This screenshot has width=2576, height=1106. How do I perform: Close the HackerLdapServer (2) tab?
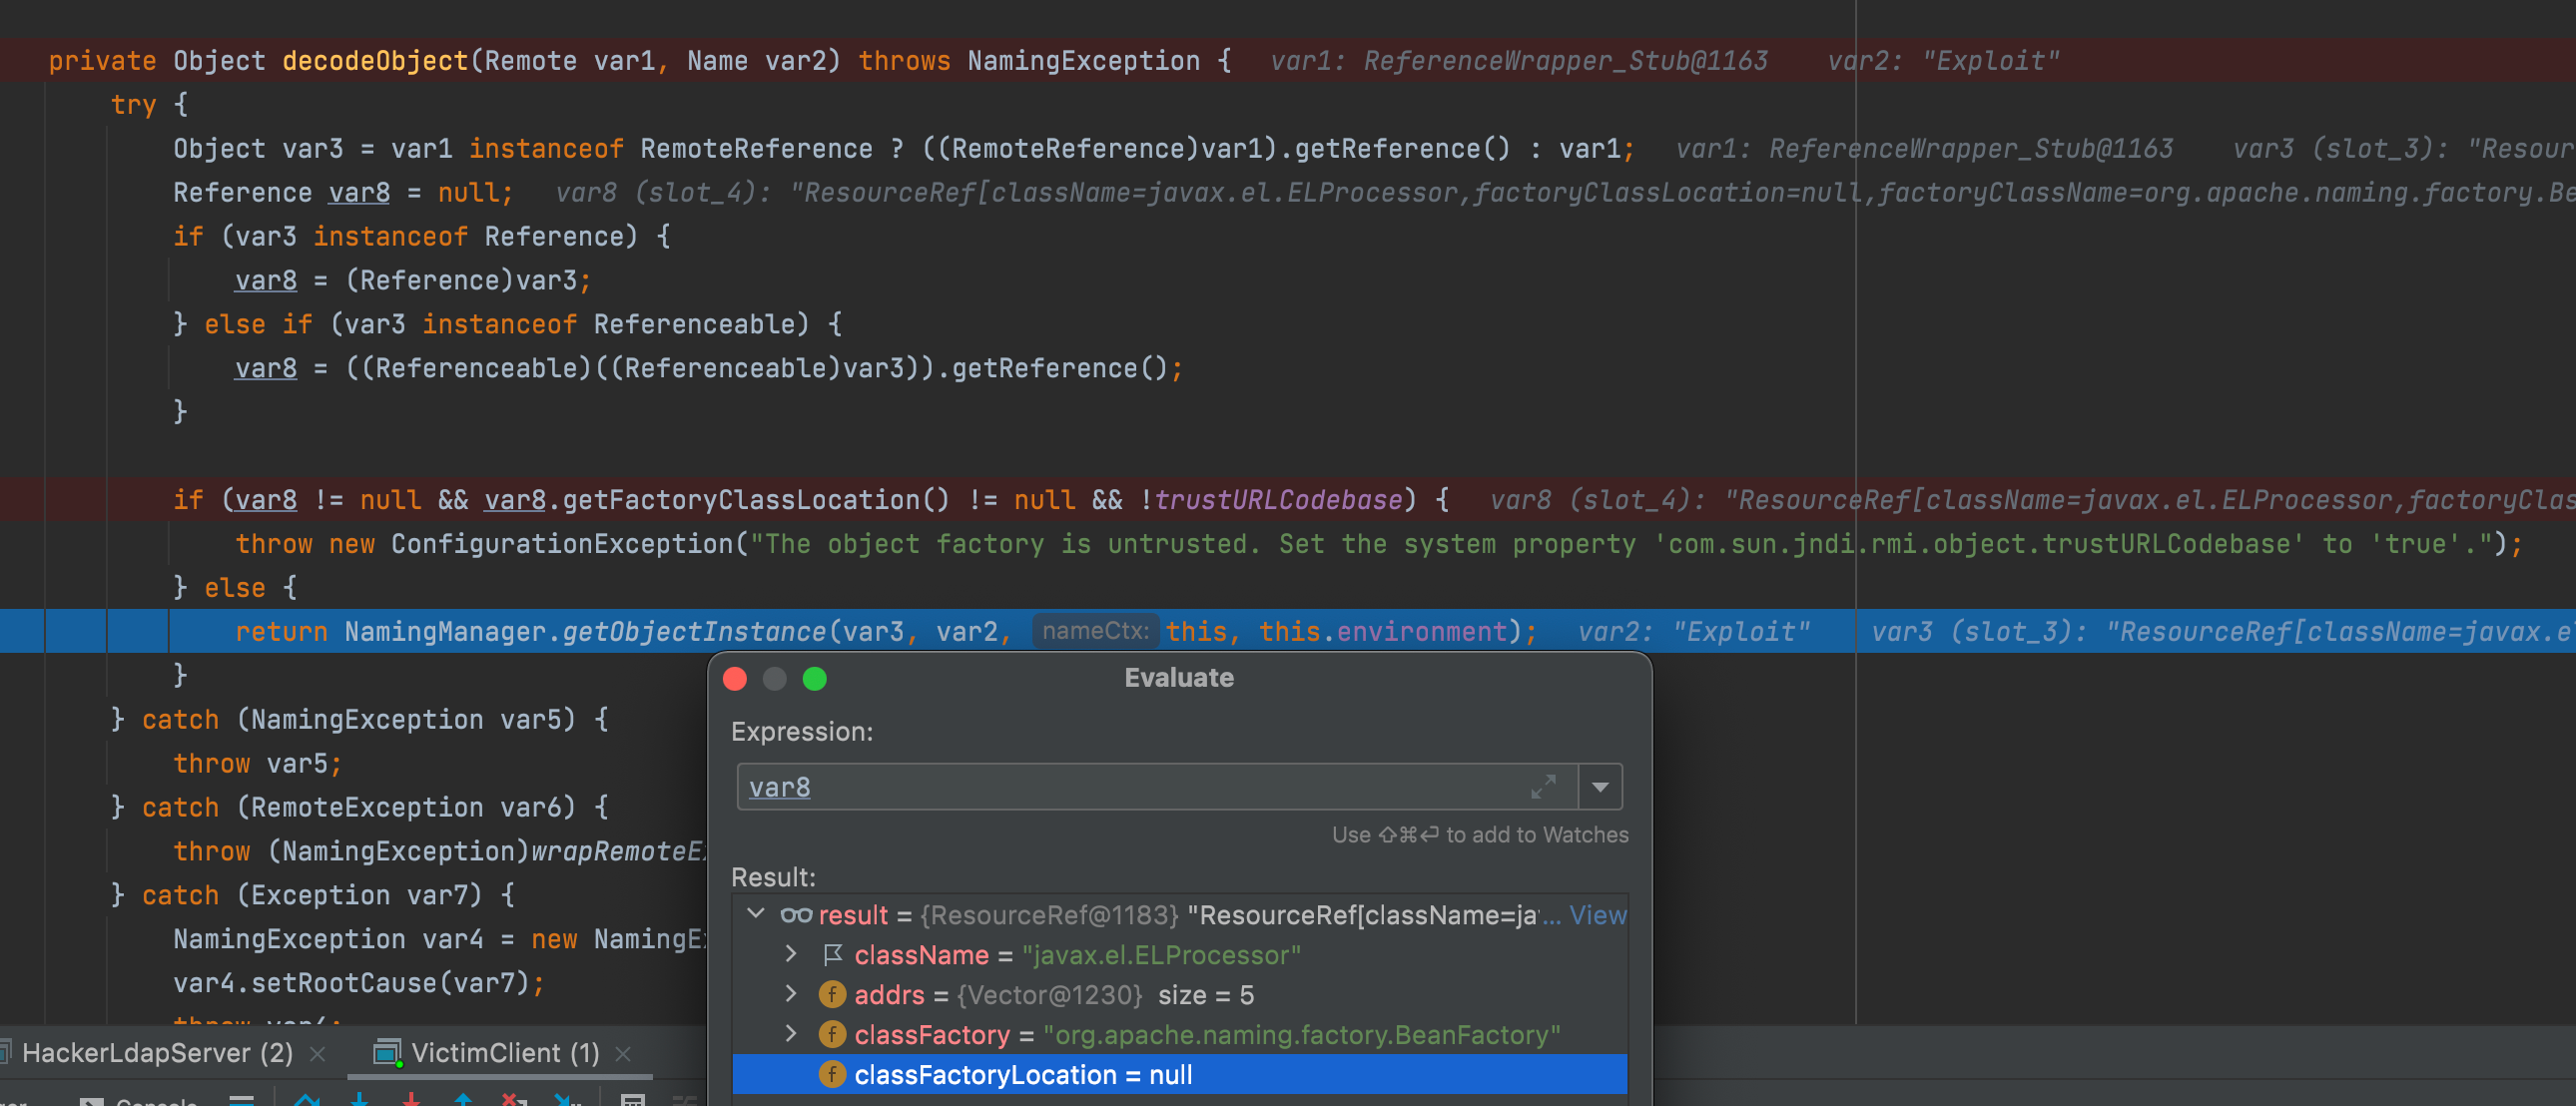click(x=318, y=1054)
